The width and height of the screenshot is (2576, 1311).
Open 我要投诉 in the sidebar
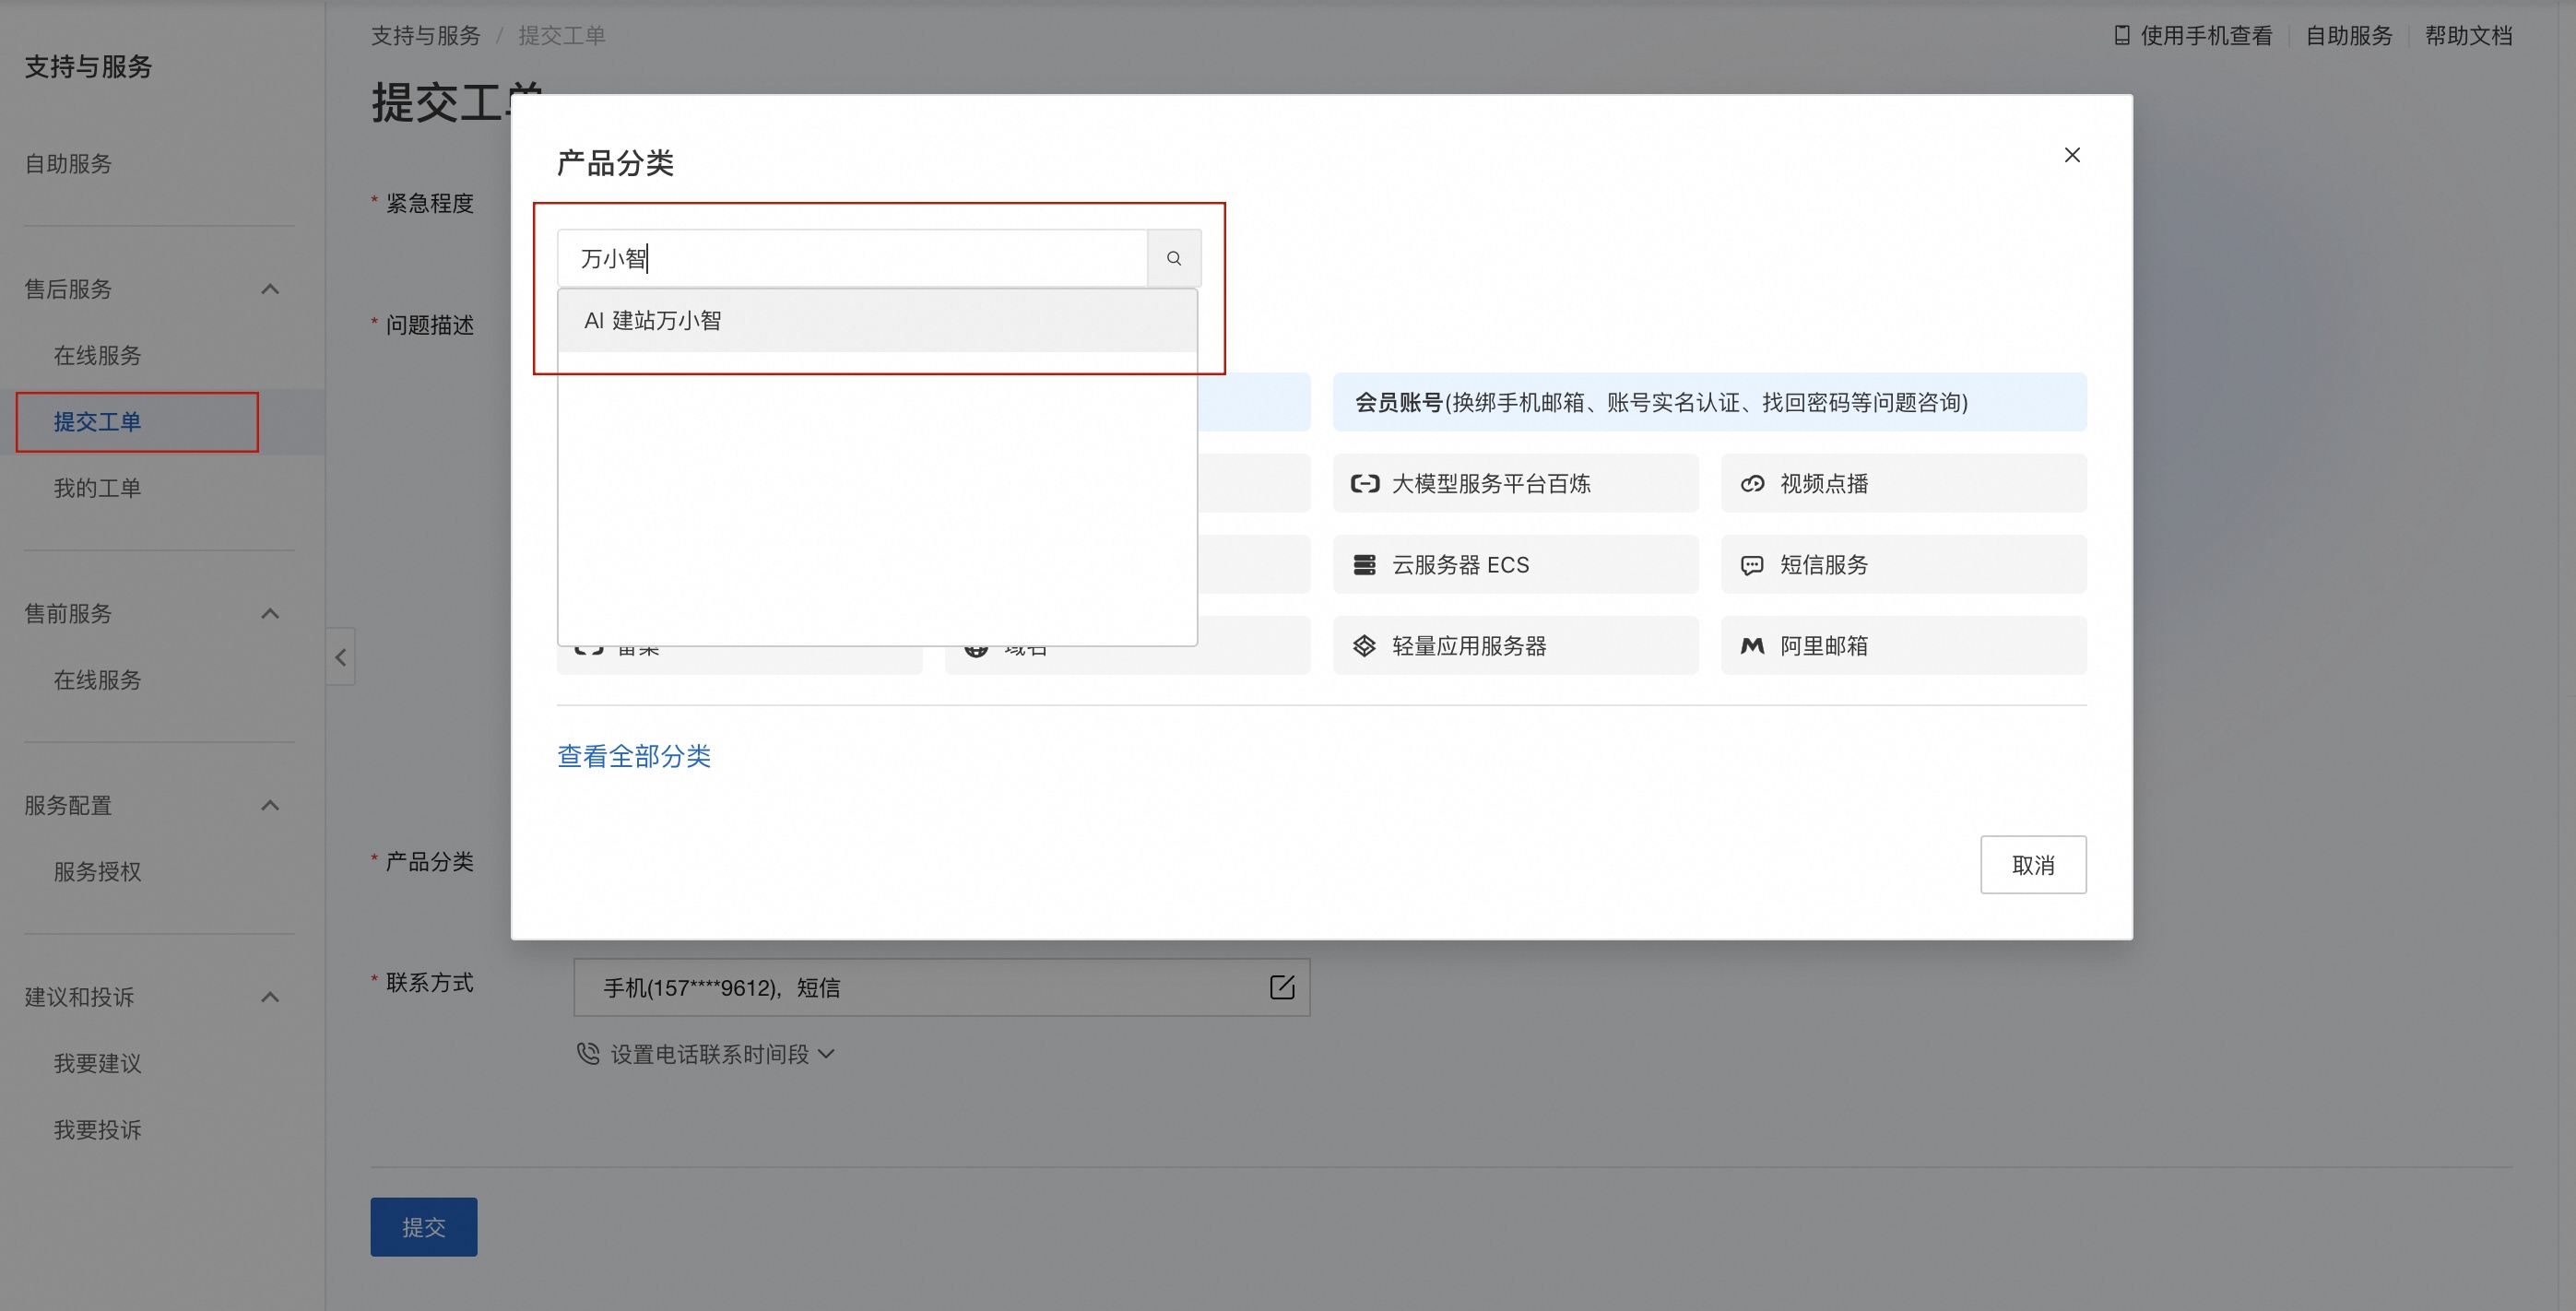point(97,1130)
